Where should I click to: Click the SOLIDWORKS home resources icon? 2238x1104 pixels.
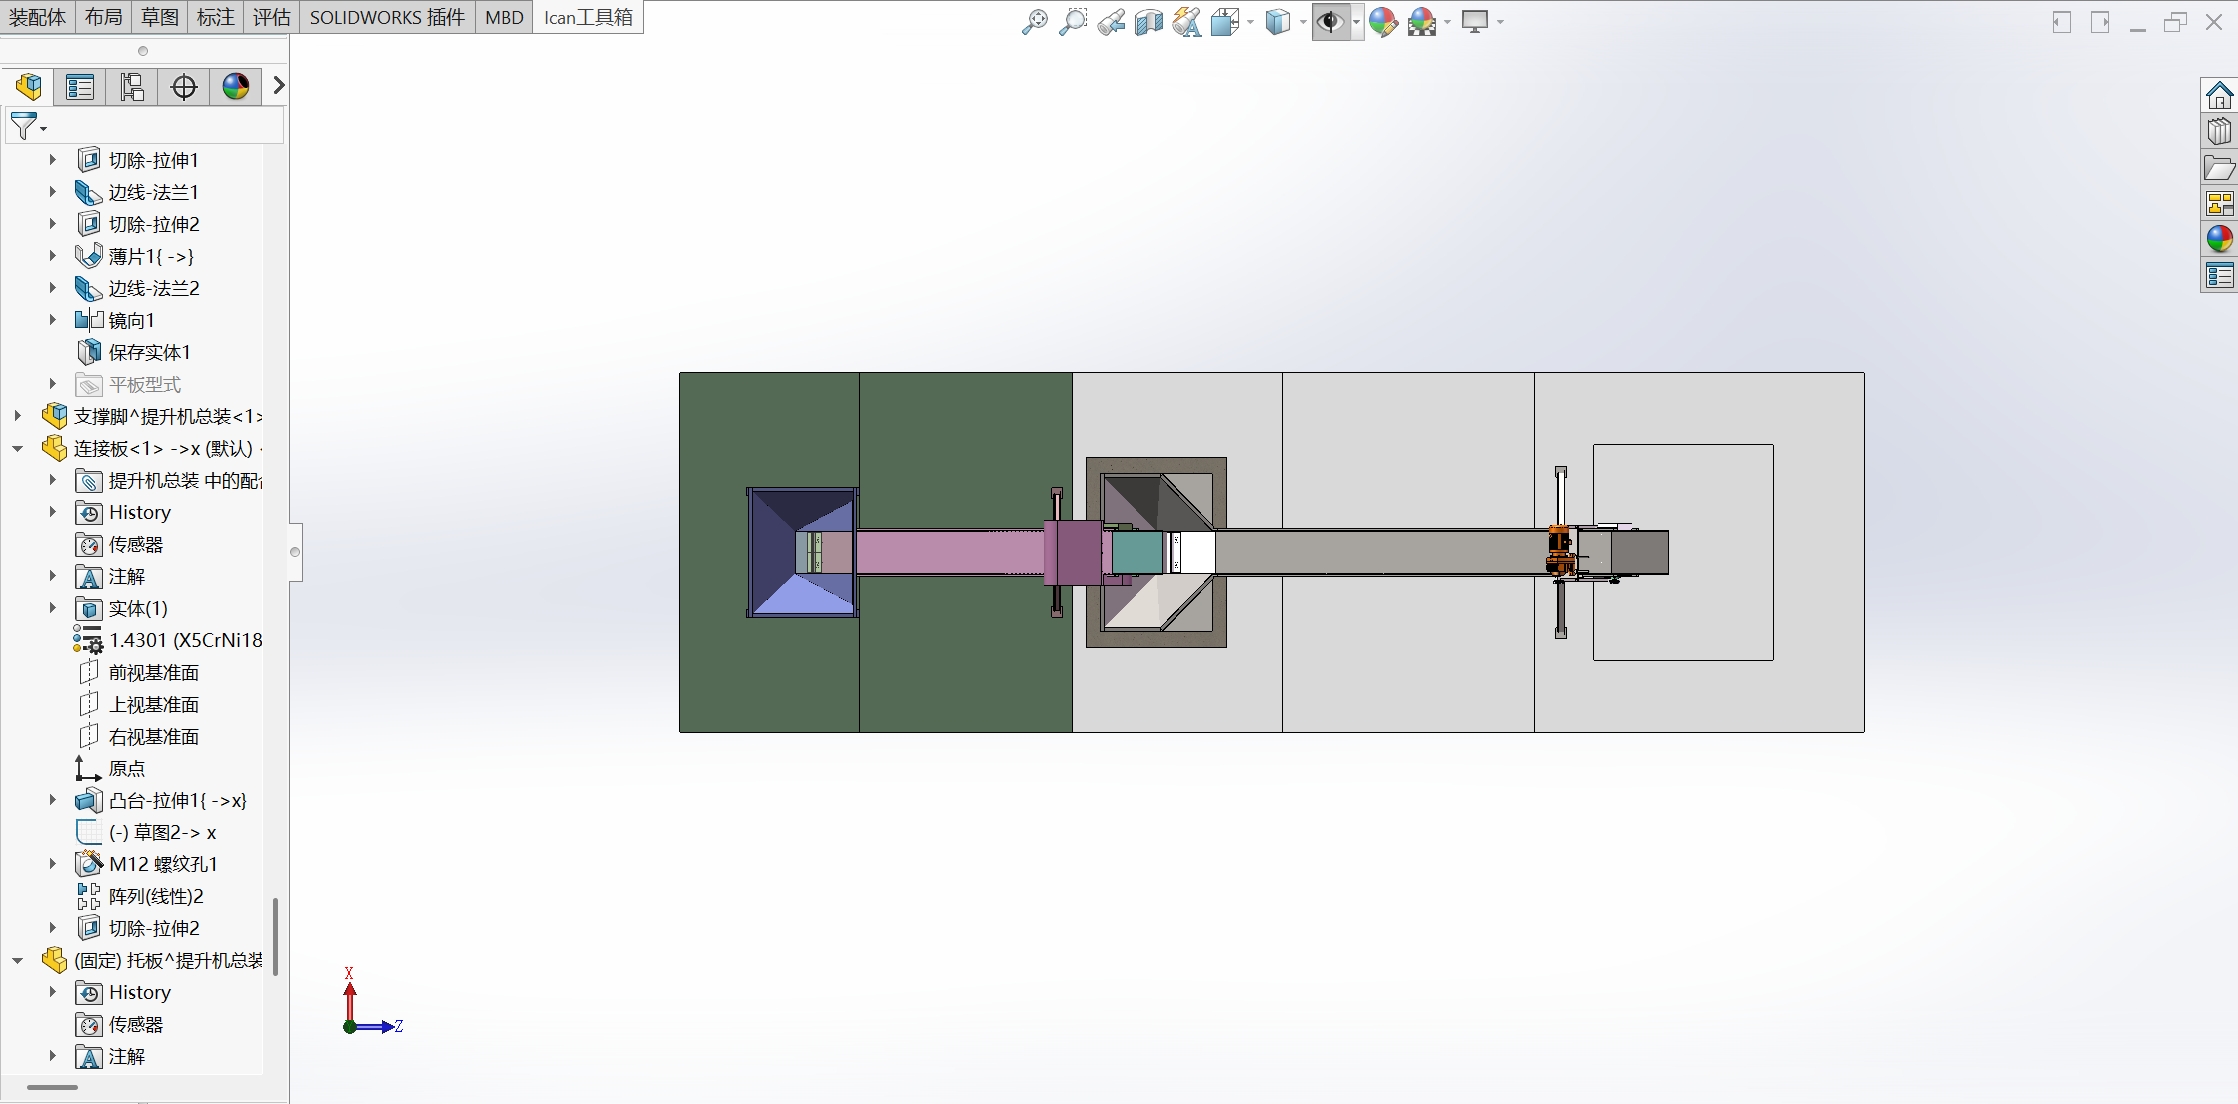pyautogui.click(x=2219, y=96)
